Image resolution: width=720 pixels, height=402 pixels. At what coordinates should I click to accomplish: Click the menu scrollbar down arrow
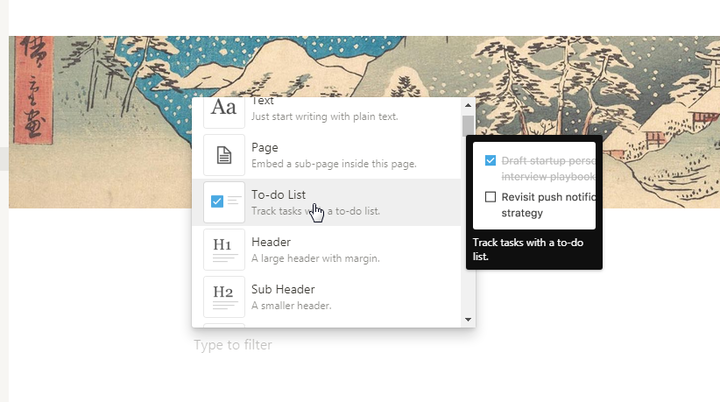468,319
